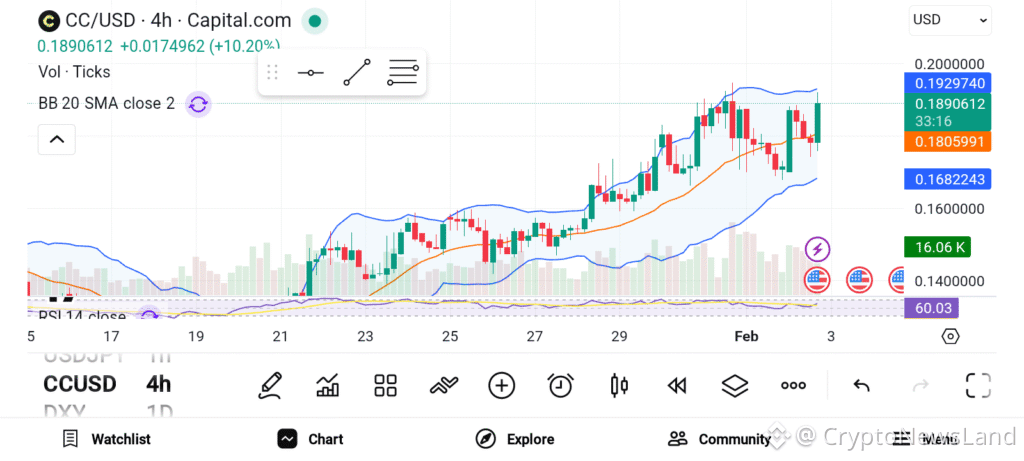The image size is (1024, 461).
Task: Open the layout grid icon
Action: [x=385, y=385]
